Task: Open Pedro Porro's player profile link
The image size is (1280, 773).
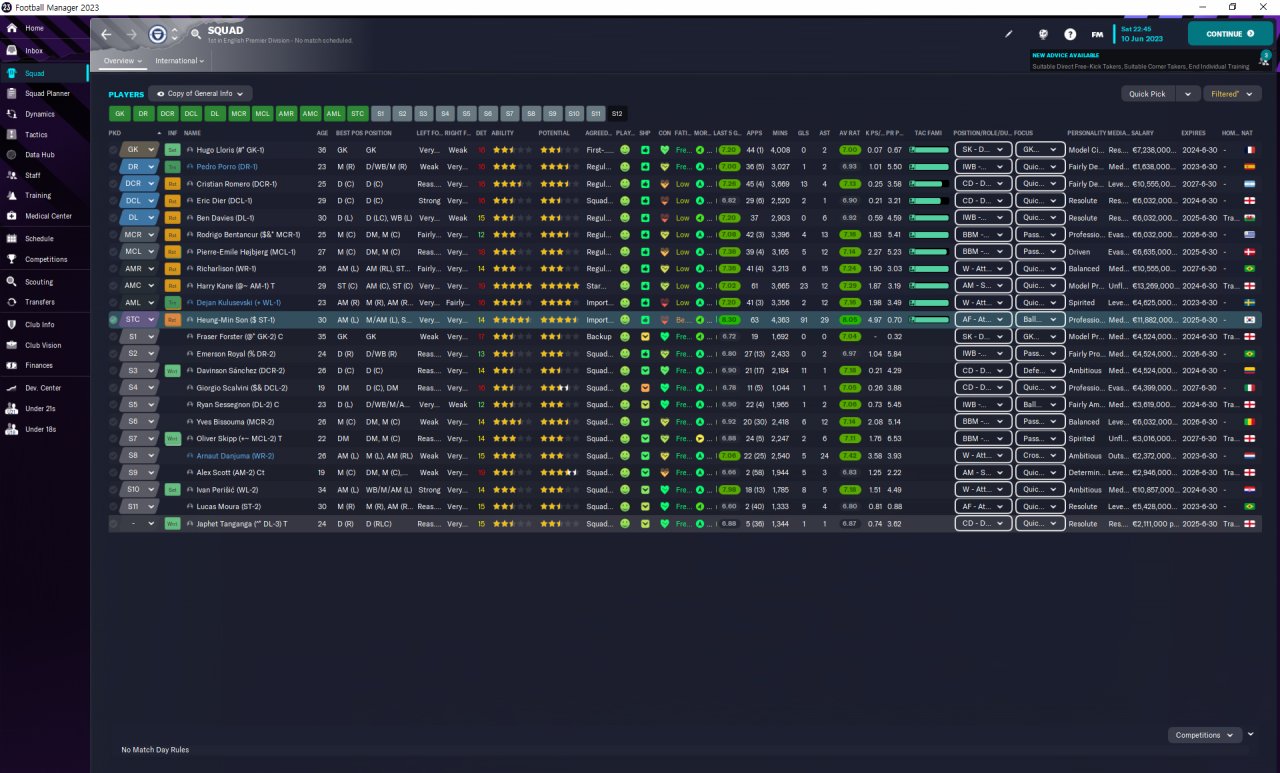Action: pyautogui.click(x=227, y=167)
